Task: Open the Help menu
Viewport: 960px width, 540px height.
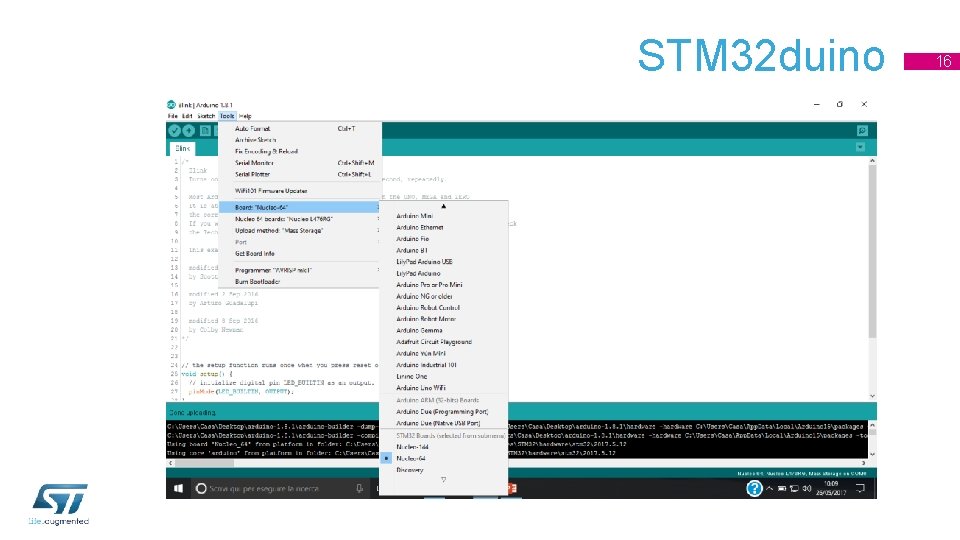Action: [x=245, y=116]
